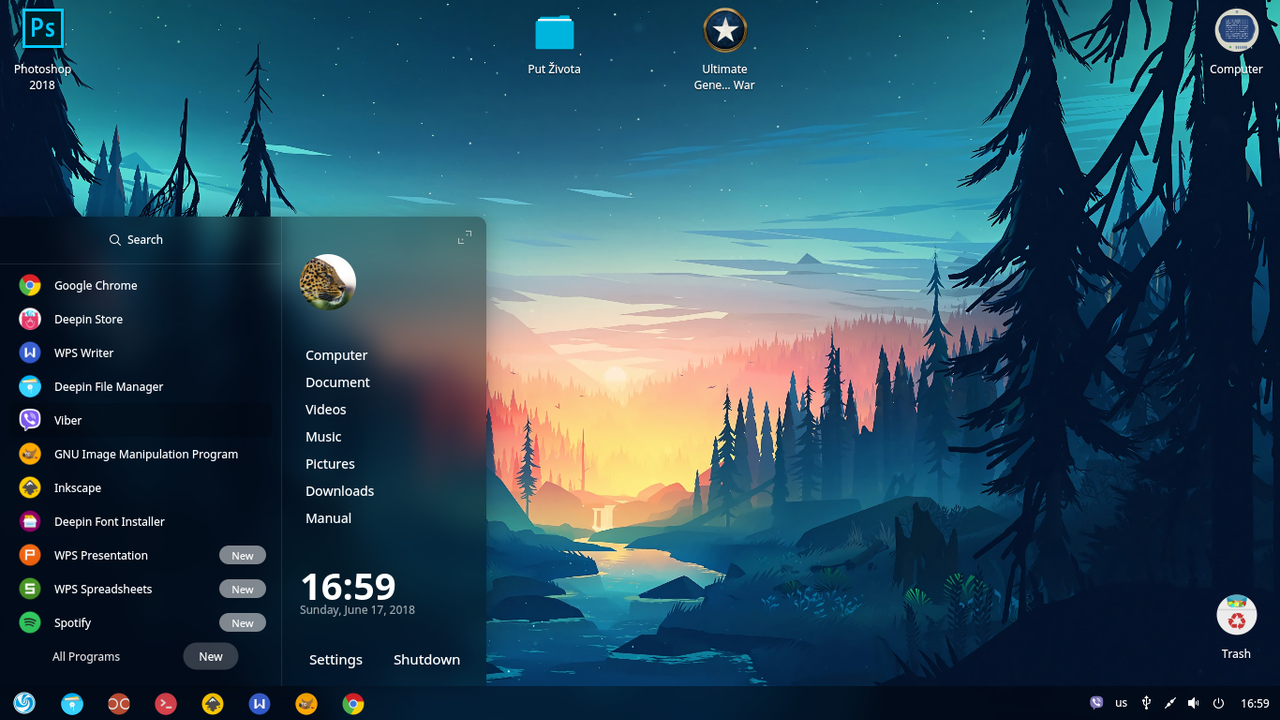Click the leopard user avatar

click(x=328, y=282)
